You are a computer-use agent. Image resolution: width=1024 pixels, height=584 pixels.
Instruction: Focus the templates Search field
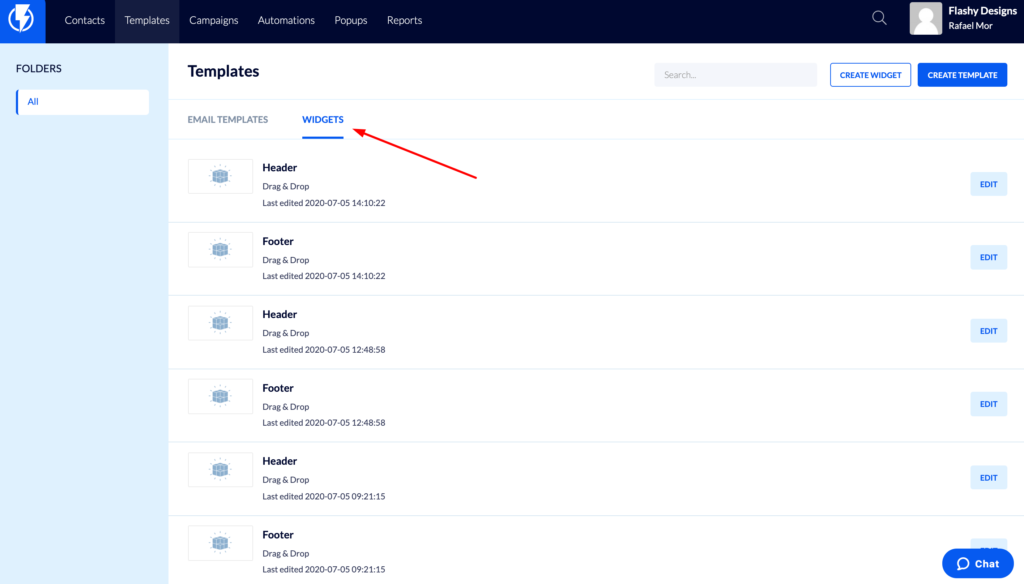pos(735,75)
